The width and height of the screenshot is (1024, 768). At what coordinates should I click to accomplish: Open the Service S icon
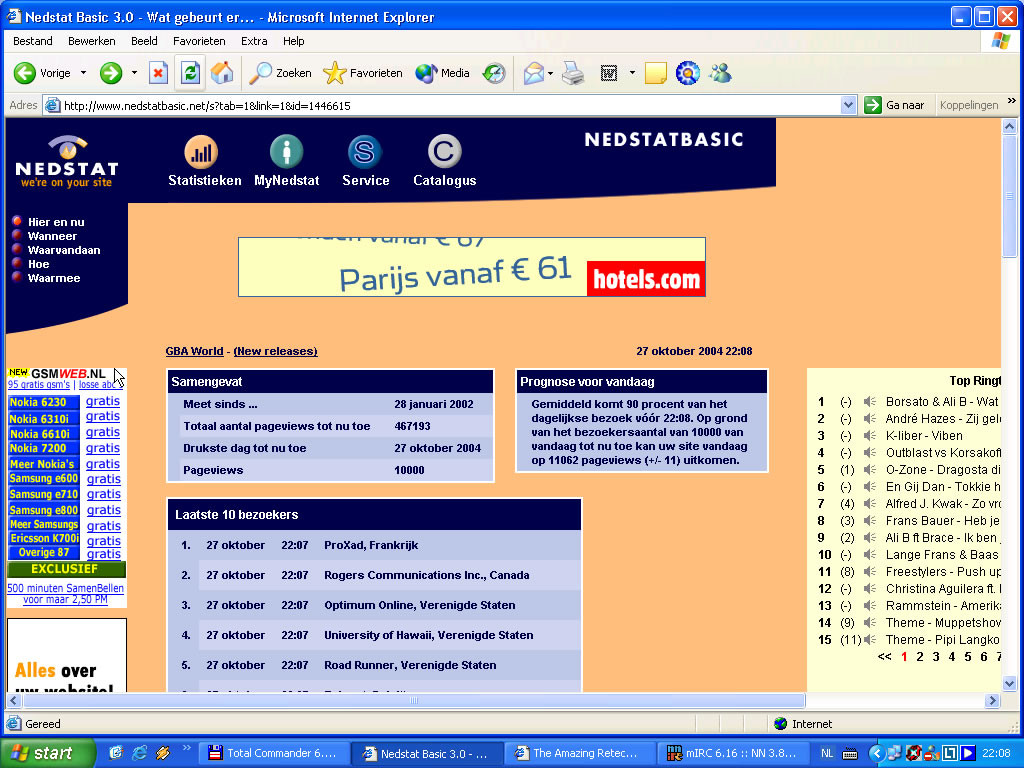[x=364, y=152]
